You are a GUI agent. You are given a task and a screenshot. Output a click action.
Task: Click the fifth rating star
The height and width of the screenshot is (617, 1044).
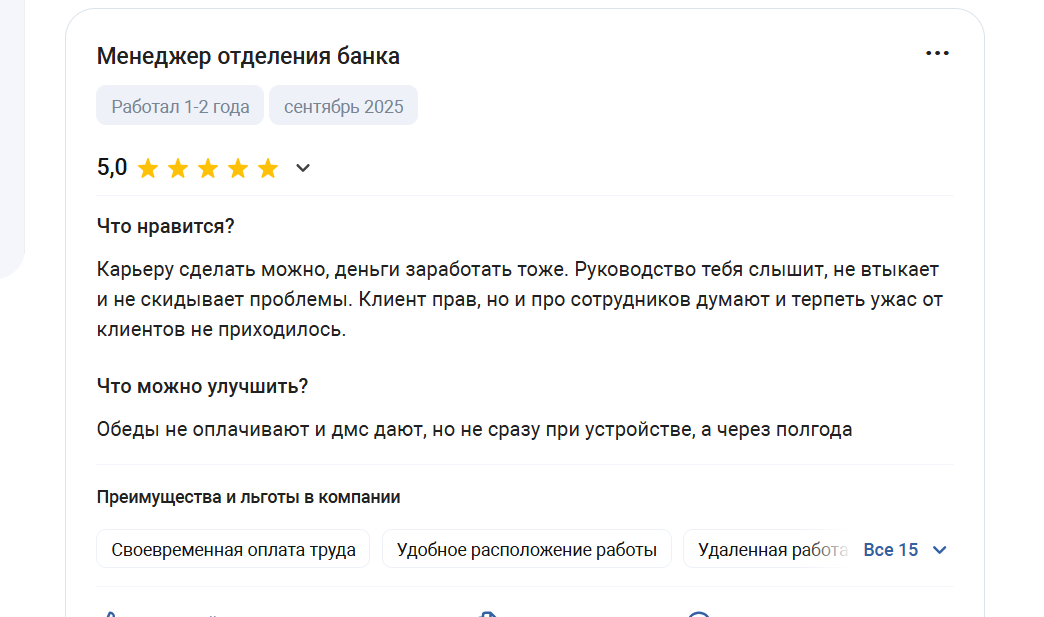click(x=268, y=168)
